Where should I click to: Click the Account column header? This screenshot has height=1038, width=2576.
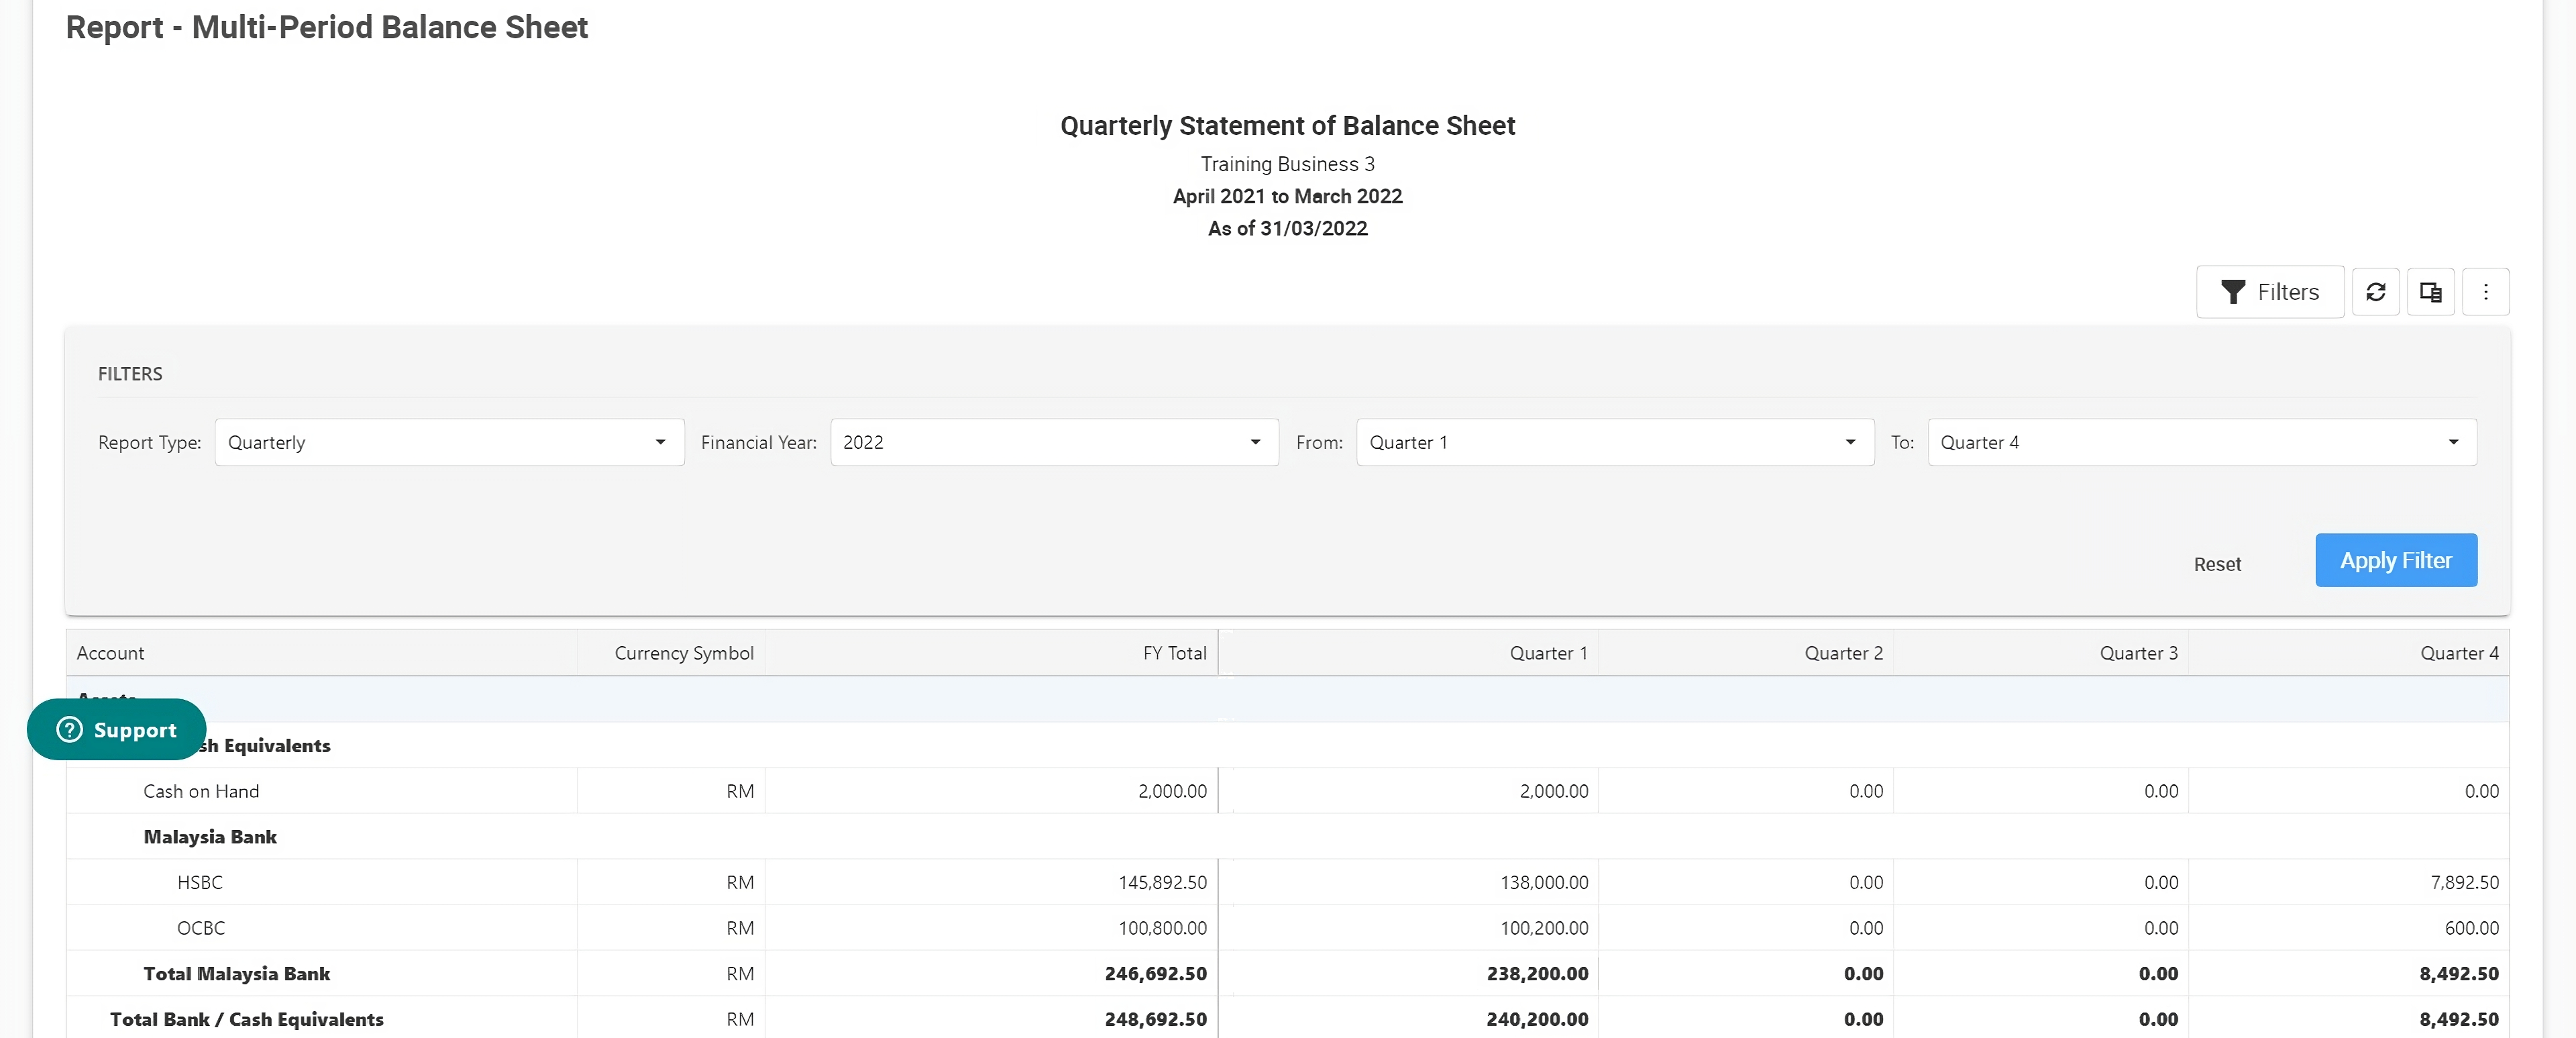point(321,653)
